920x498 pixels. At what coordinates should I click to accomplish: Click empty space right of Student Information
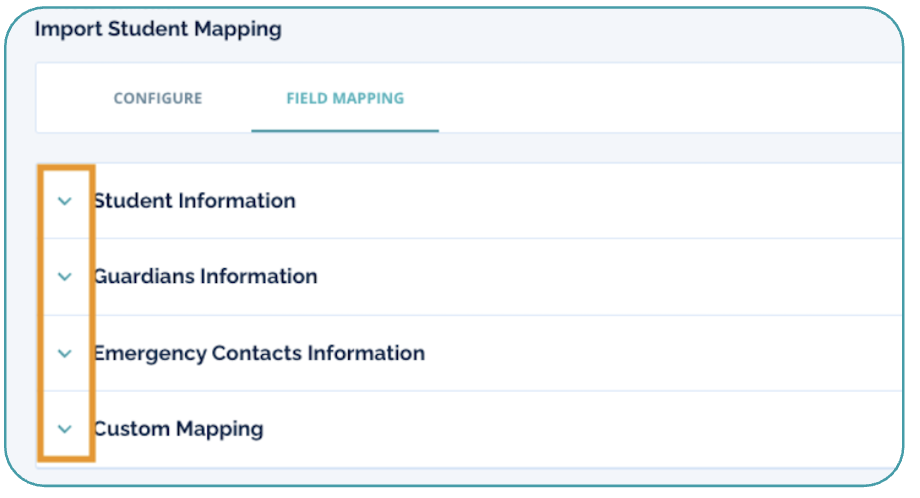[600, 201]
